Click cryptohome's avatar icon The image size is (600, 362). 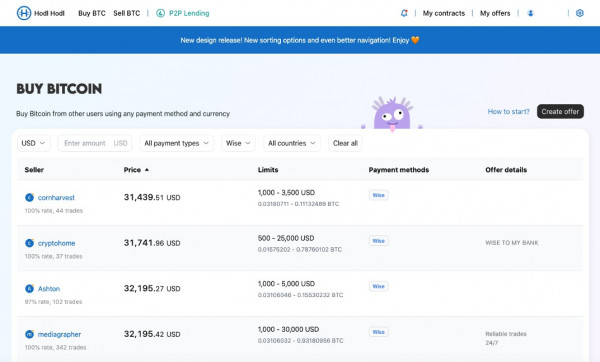(29, 243)
